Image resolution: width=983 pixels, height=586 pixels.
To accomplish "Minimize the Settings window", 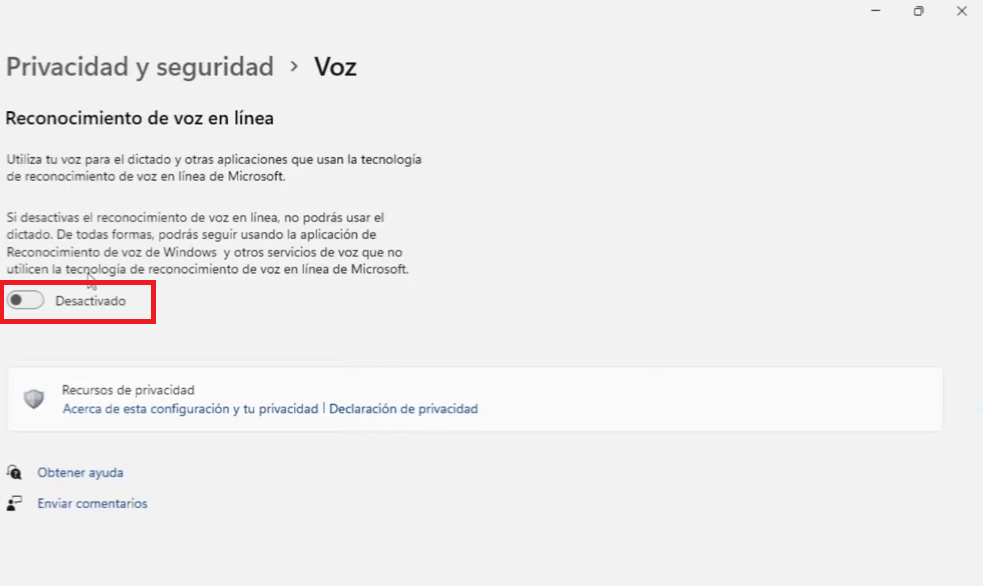I will [876, 11].
